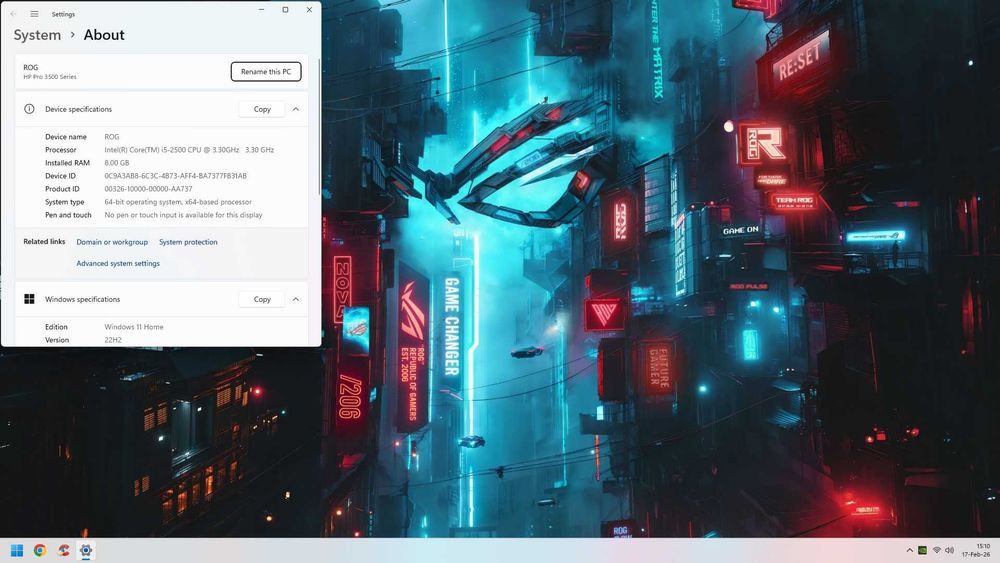The image size is (1000, 563).
Task: Click the About page heading
Action: (x=104, y=35)
